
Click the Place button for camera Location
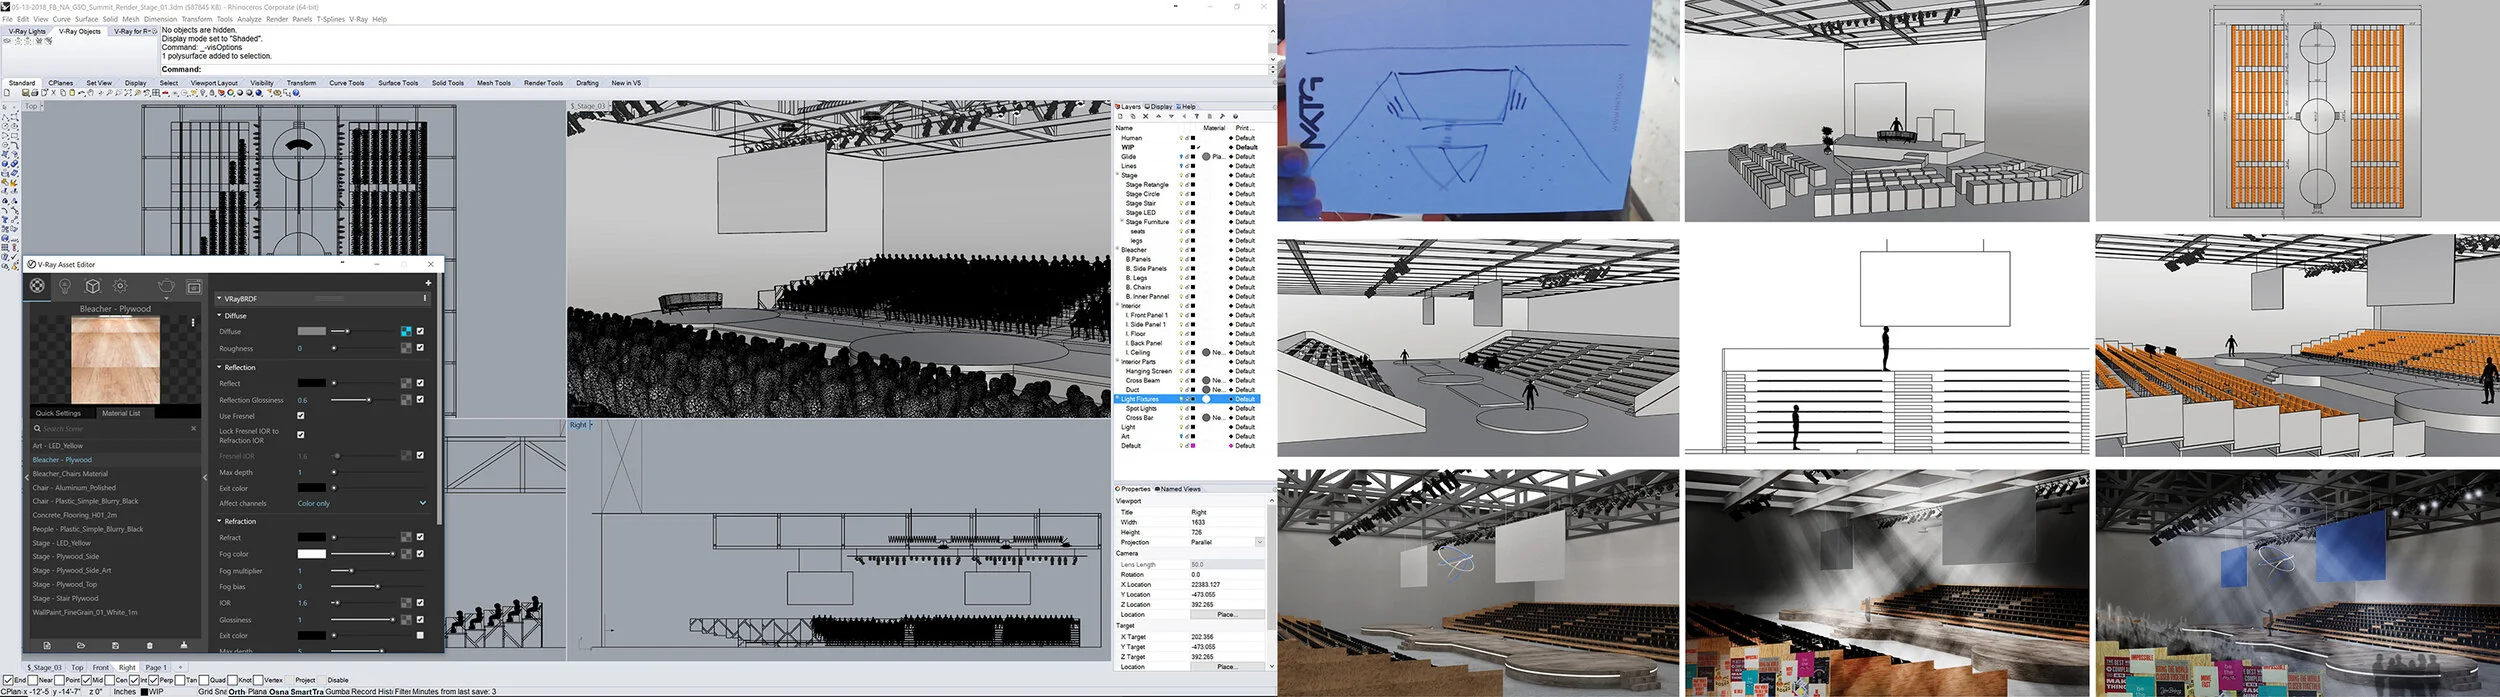(x=1226, y=614)
